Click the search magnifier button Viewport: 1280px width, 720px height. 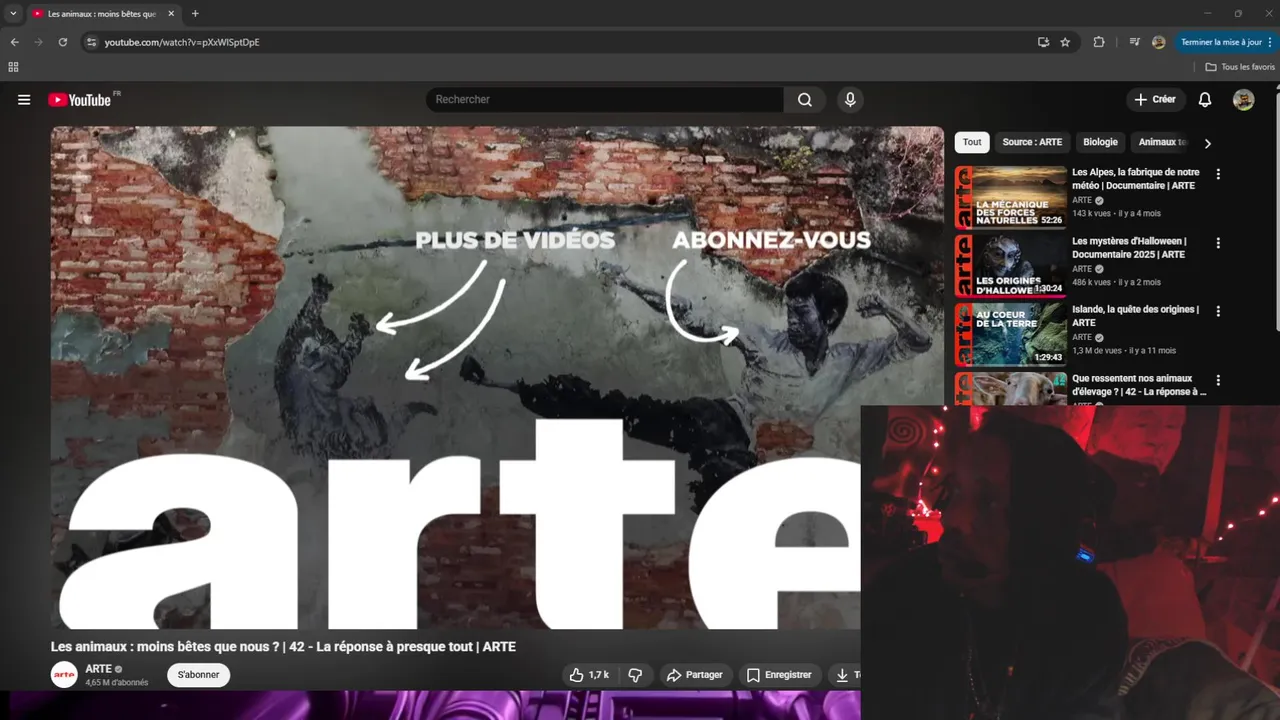tap(805, 100)
